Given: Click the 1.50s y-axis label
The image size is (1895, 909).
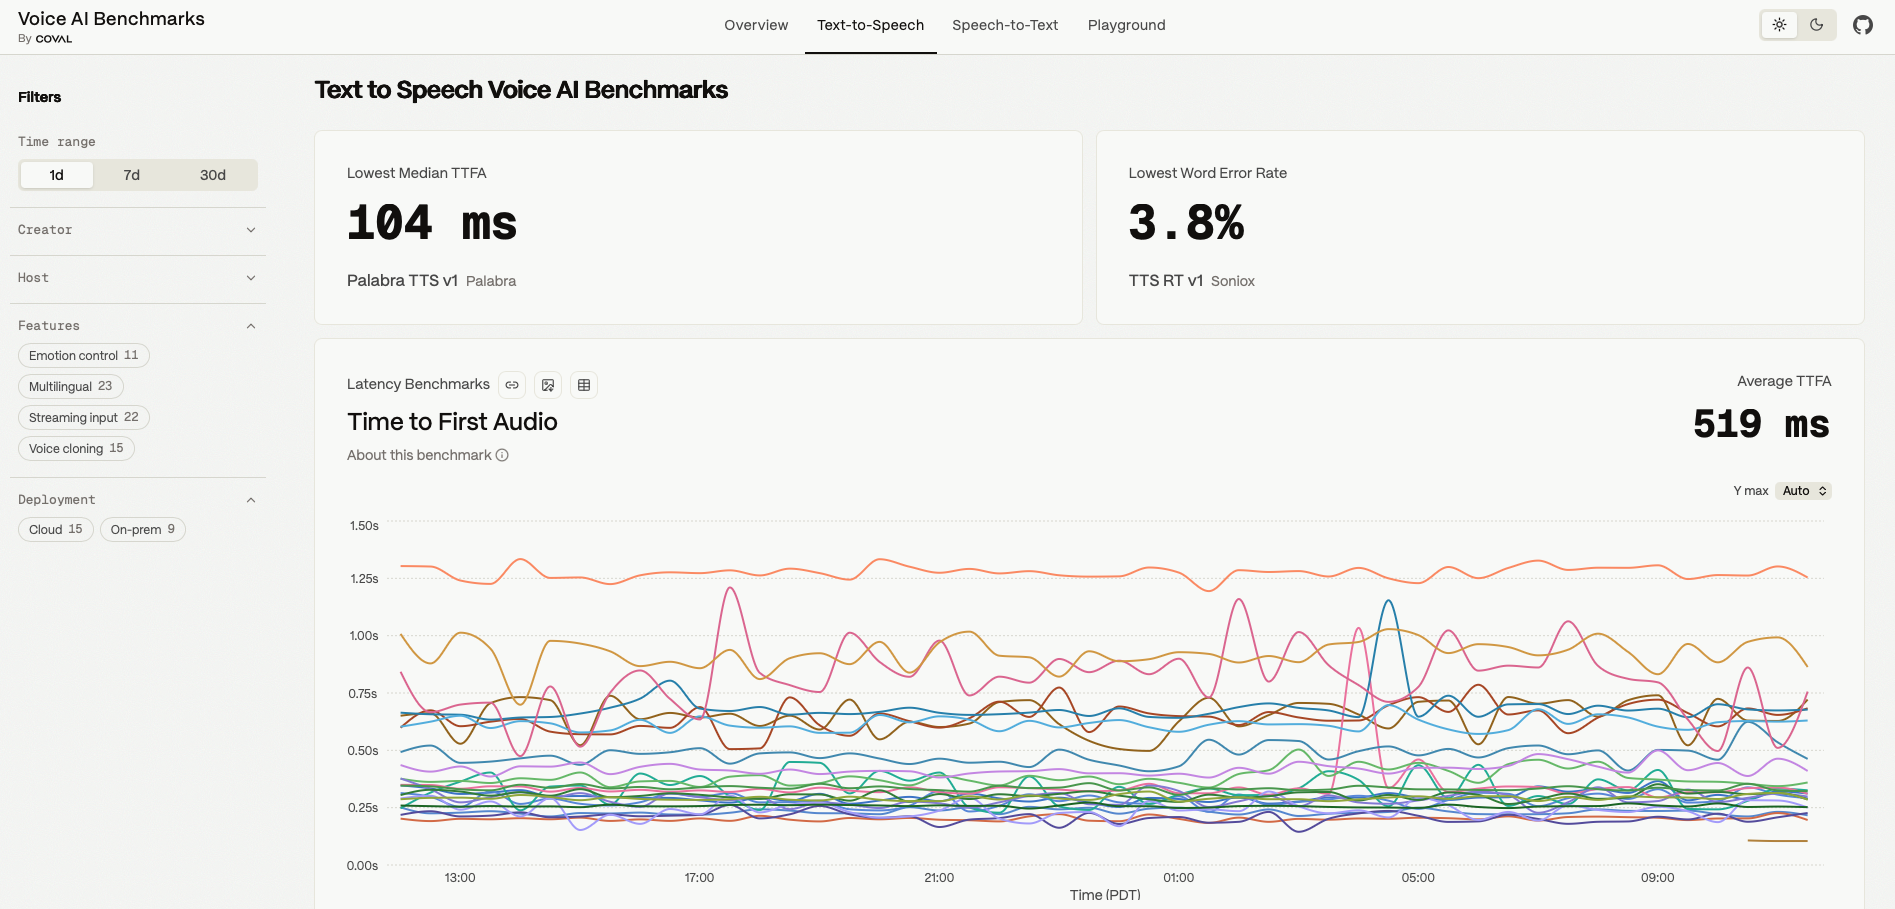Looking at the screenshot, I should pyautogui.click(x=364, y=526).
